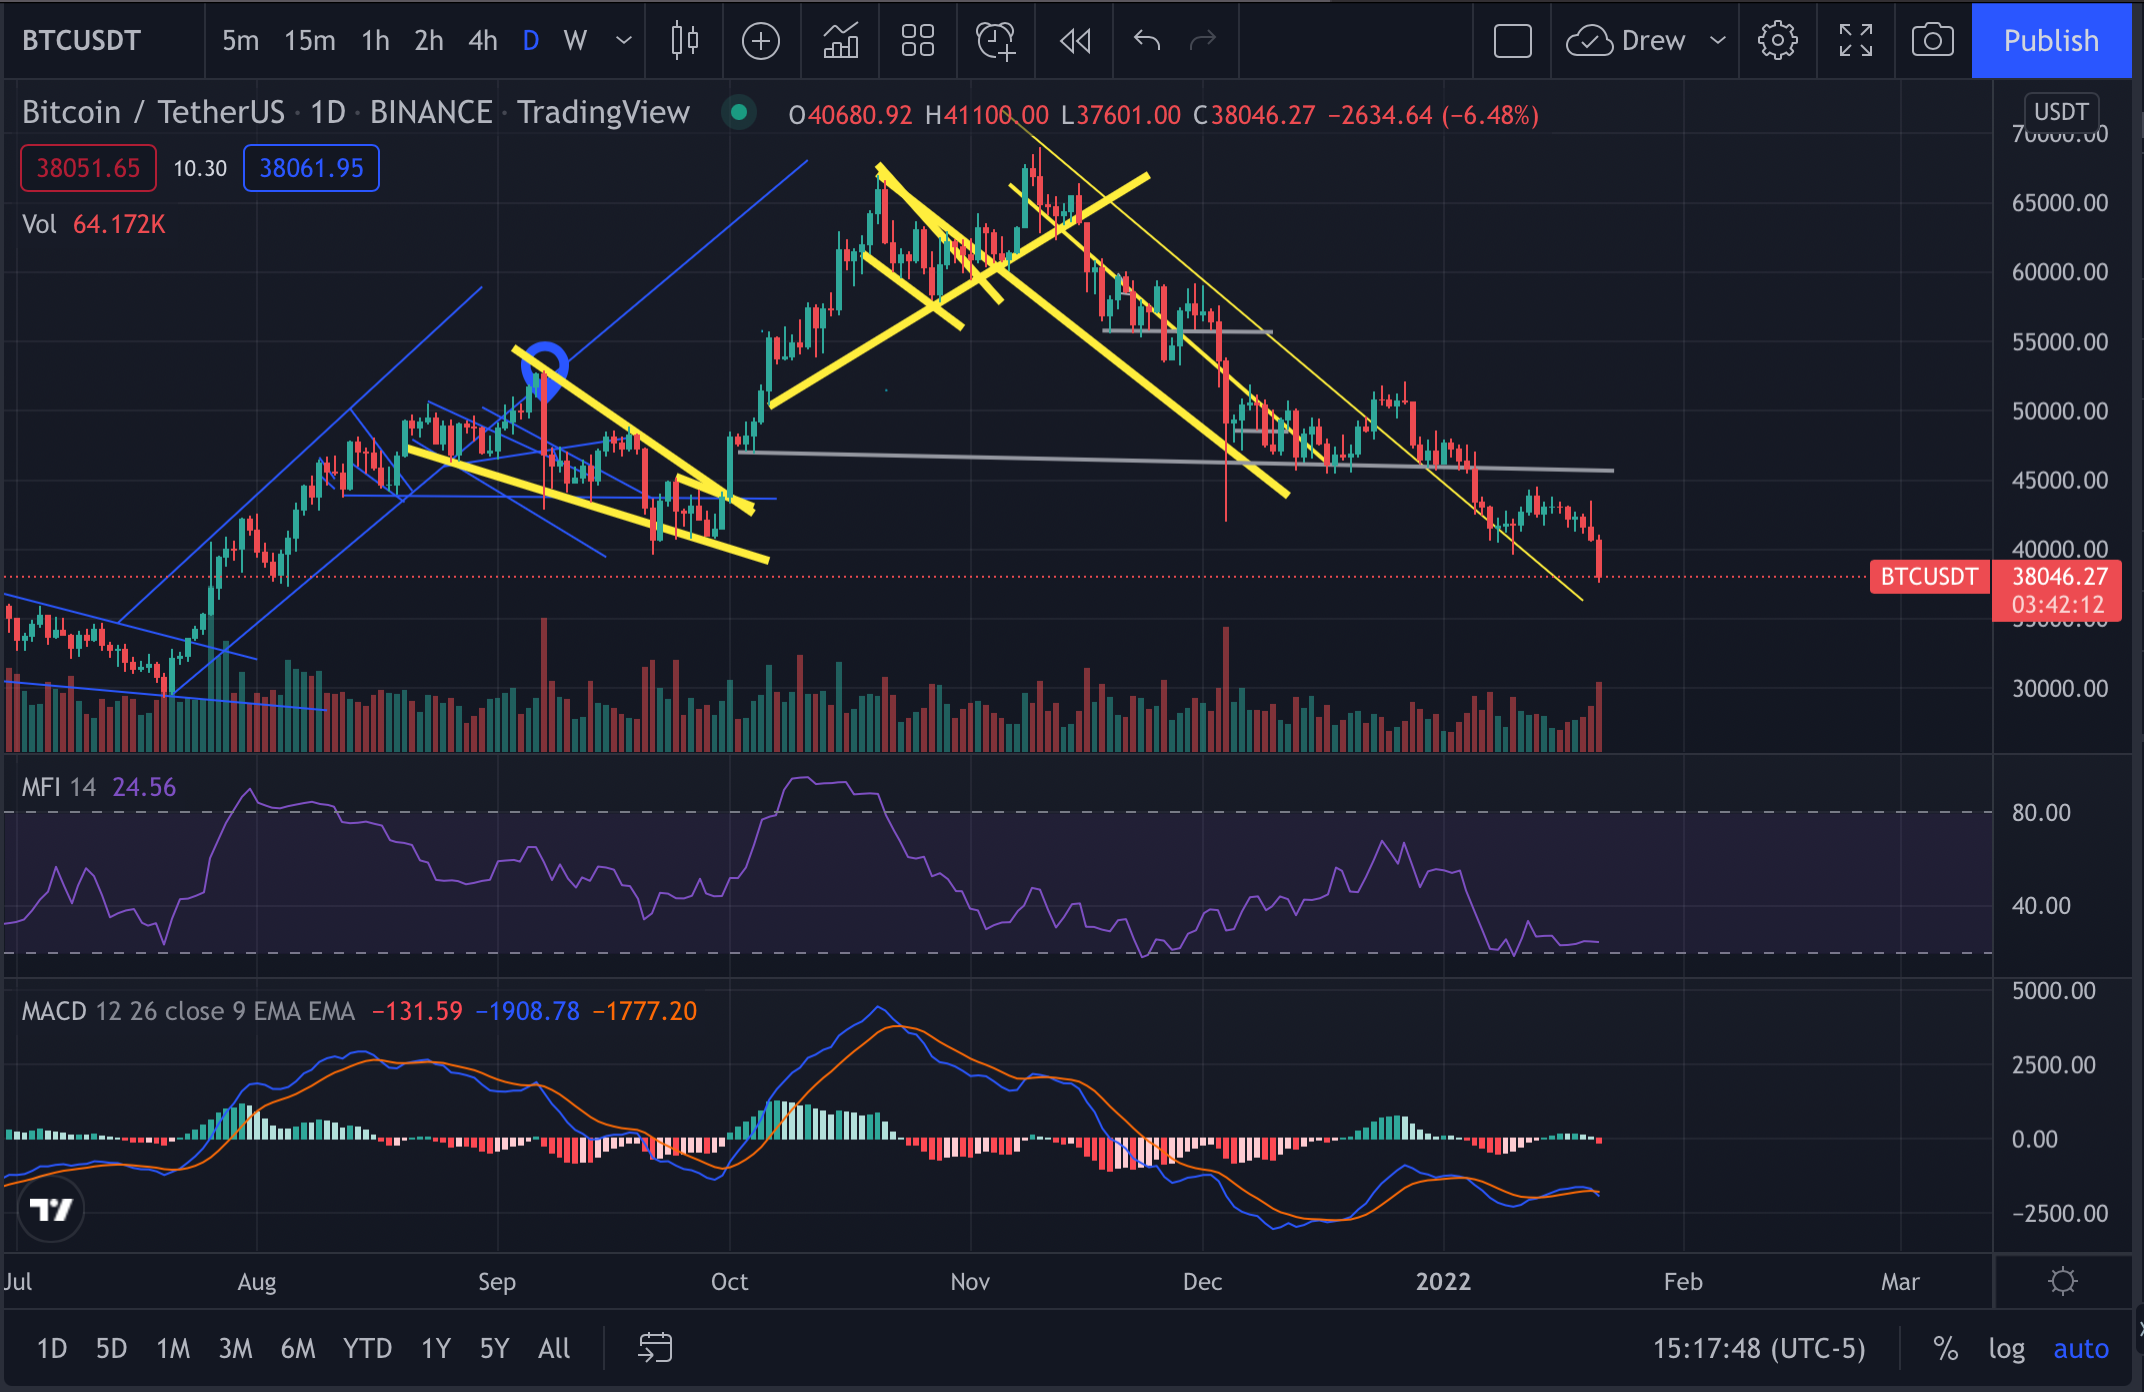Open the candlestick chart style selector

(x=685, y=41)
